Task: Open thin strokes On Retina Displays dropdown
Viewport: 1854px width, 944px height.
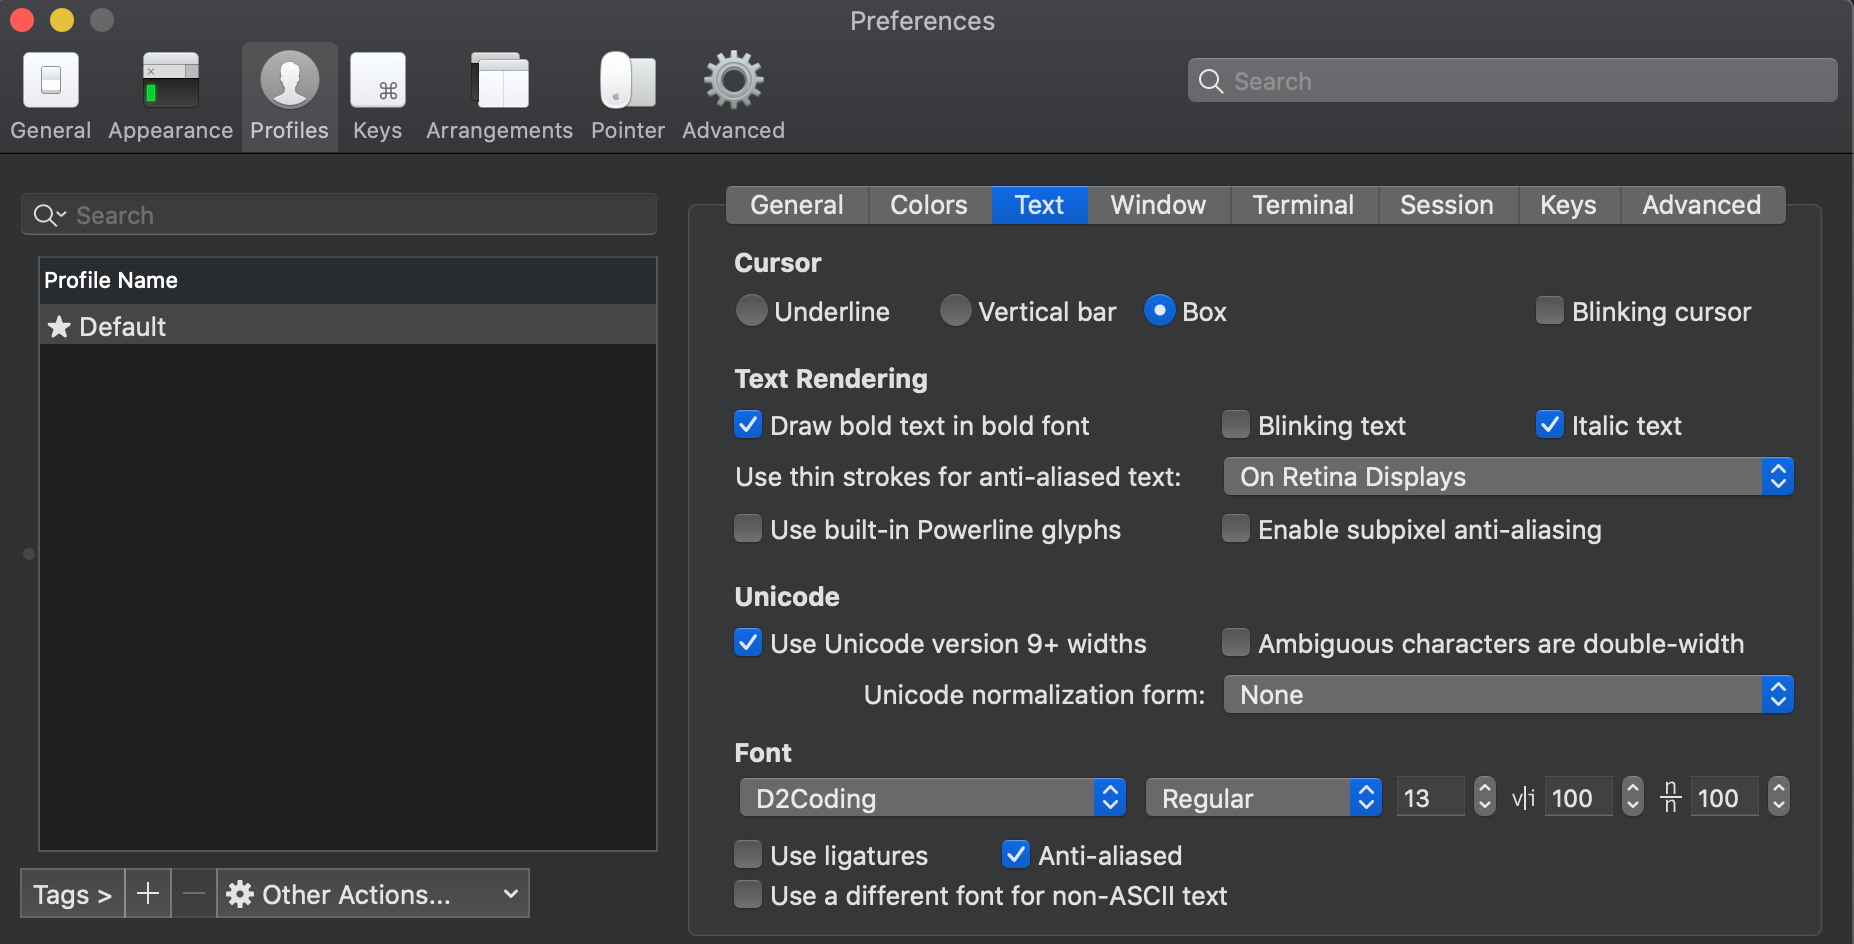Action: coord(1508,477)
